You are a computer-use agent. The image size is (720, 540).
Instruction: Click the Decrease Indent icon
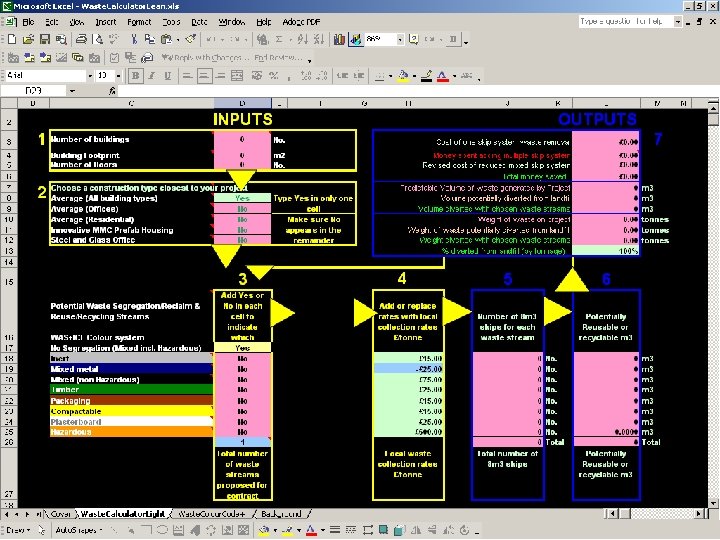point(342,76)
